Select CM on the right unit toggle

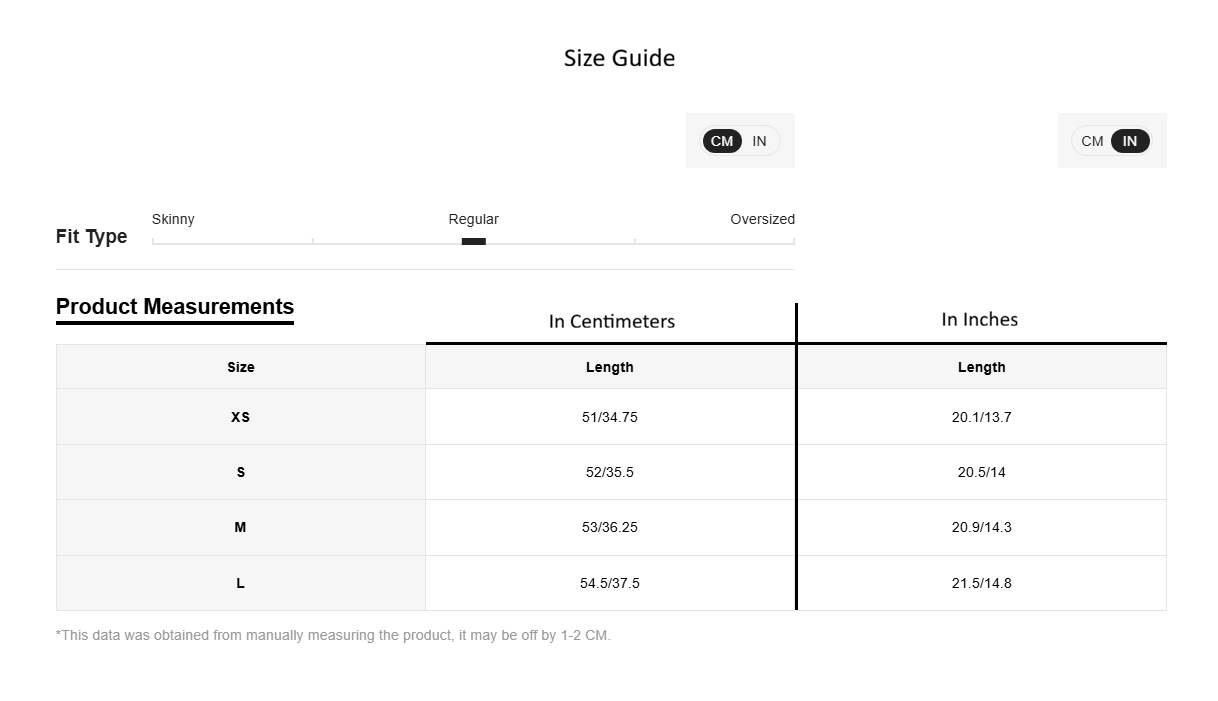(x=1092, y=141)
